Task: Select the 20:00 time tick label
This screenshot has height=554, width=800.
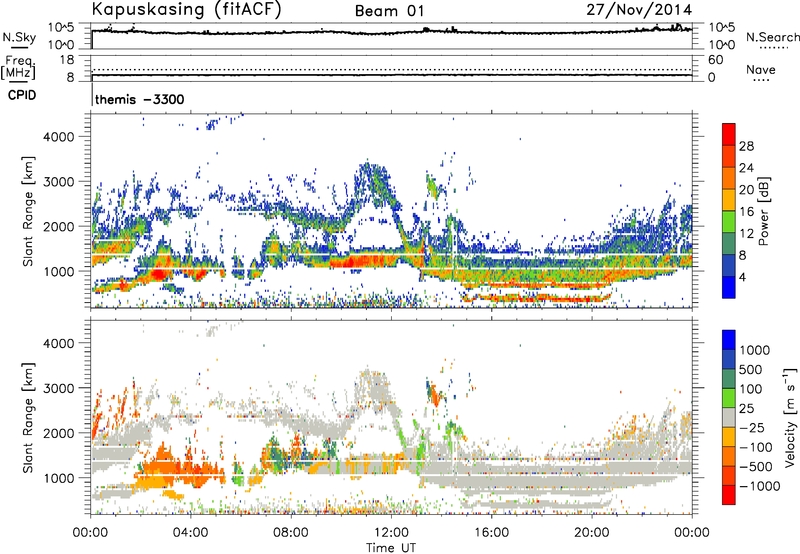Action: [x=591, y=533]
